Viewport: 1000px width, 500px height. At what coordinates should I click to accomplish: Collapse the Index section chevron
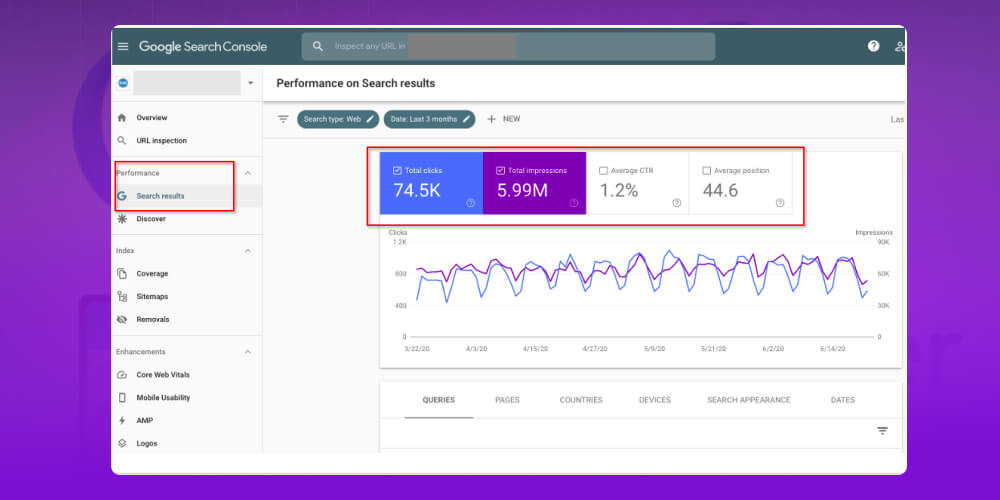248,251
